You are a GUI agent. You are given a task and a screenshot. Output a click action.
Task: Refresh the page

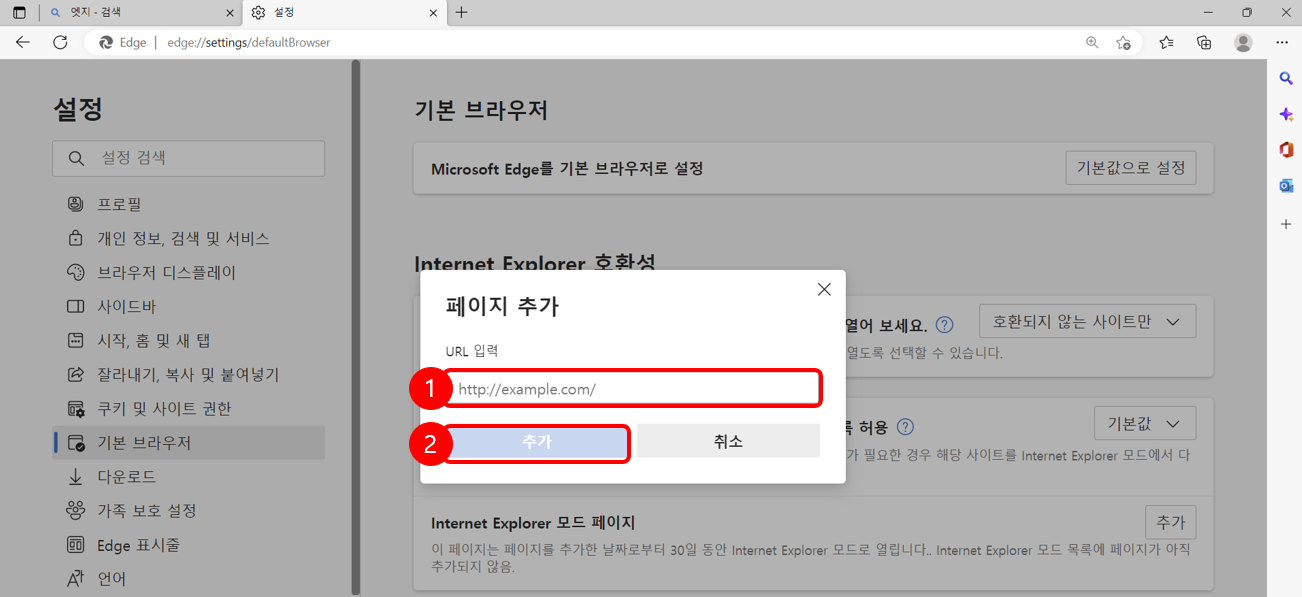click(60, 42)
